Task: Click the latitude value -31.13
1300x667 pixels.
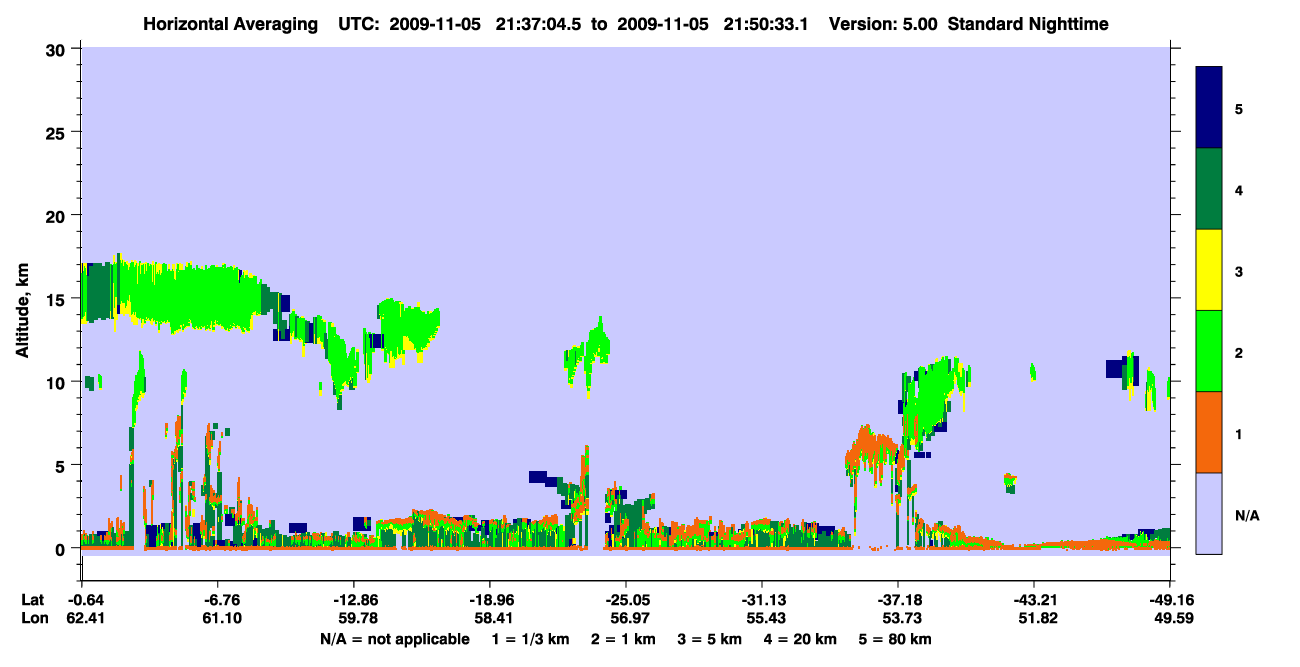Action: click(761, 600)
